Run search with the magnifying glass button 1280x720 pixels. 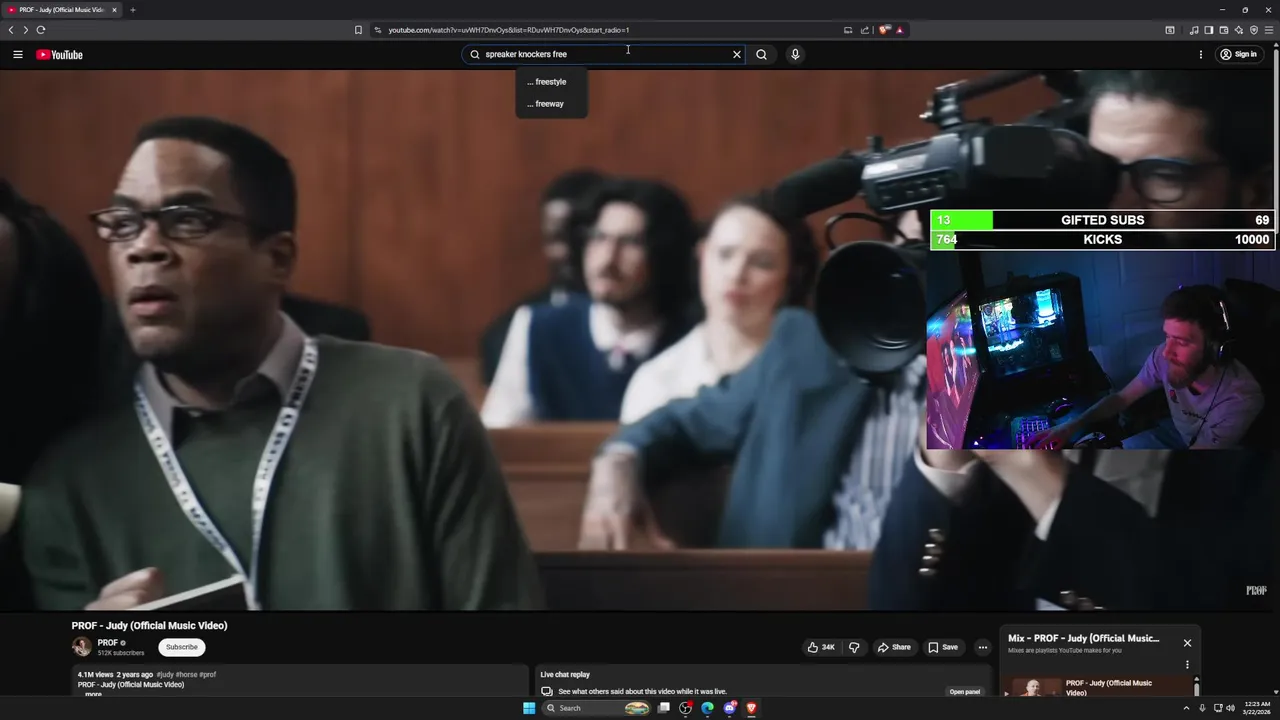[x=761, y=55]
